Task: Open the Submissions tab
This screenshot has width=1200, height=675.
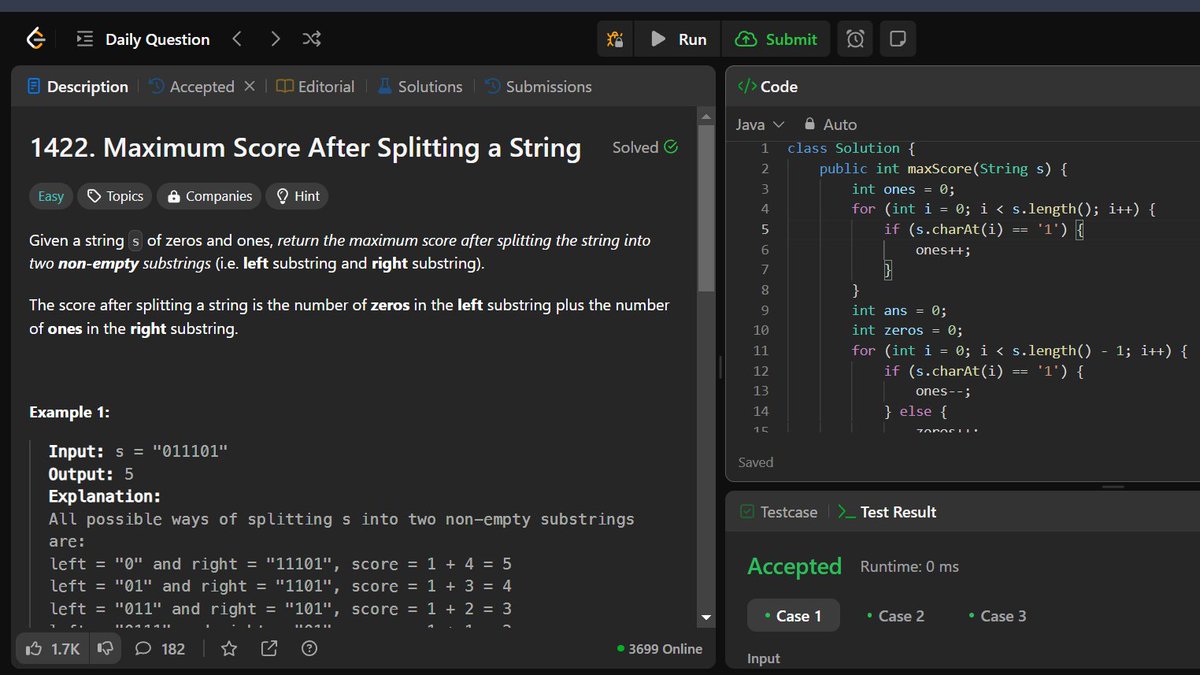Action: pyautogui.click(x=538, y=87)
